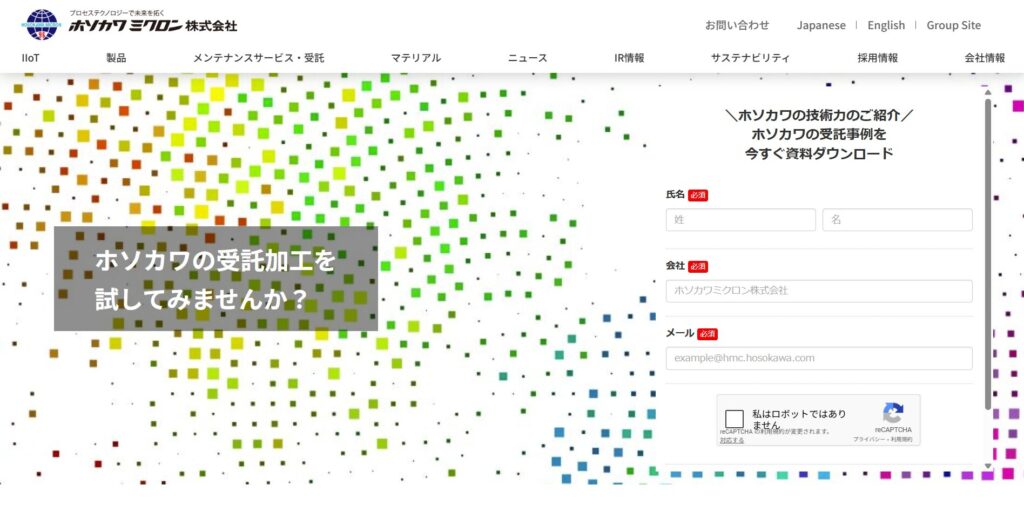Click the form's vertical scrollbar thumb
1024x505 pixels.
(x=987, y=253)
